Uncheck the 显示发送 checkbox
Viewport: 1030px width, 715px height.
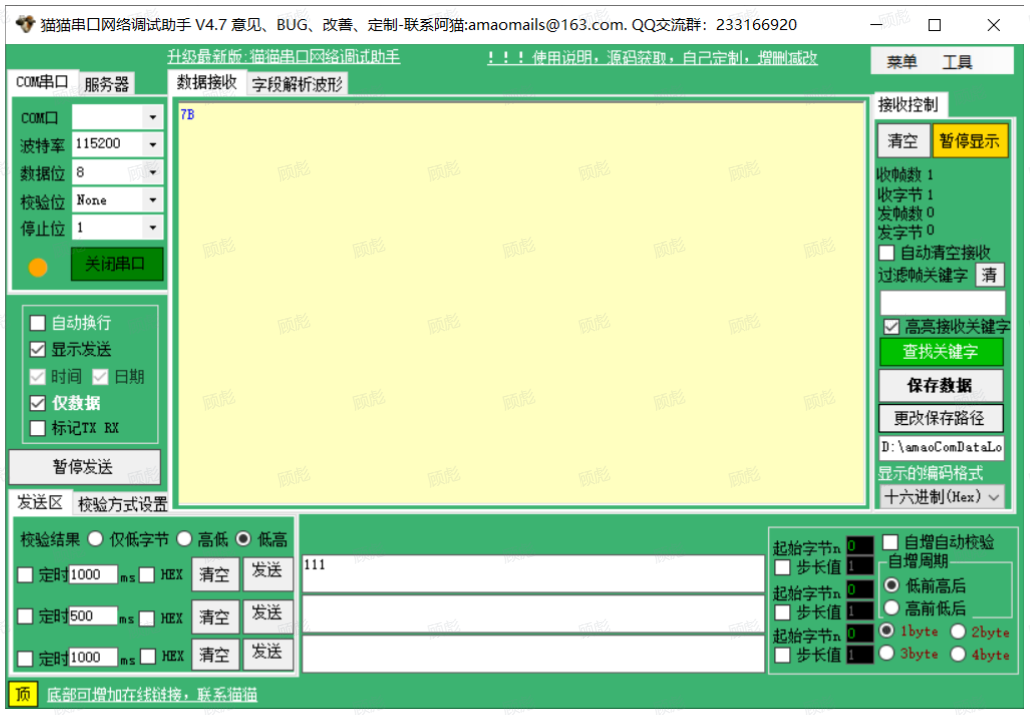(38, 350)
